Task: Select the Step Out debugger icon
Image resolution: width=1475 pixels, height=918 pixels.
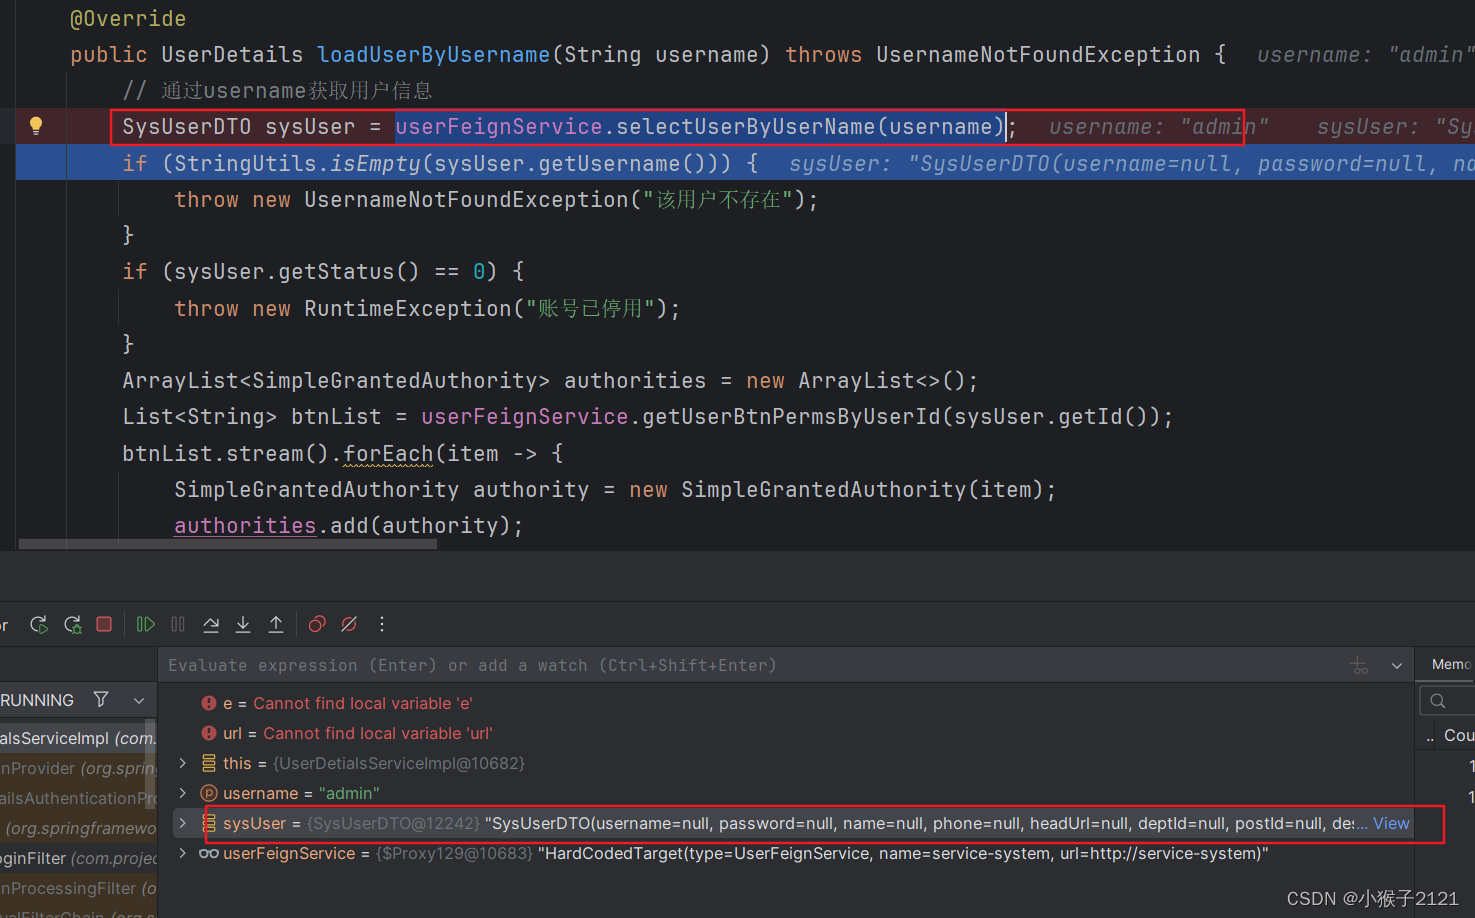Action: pos(276,624)
